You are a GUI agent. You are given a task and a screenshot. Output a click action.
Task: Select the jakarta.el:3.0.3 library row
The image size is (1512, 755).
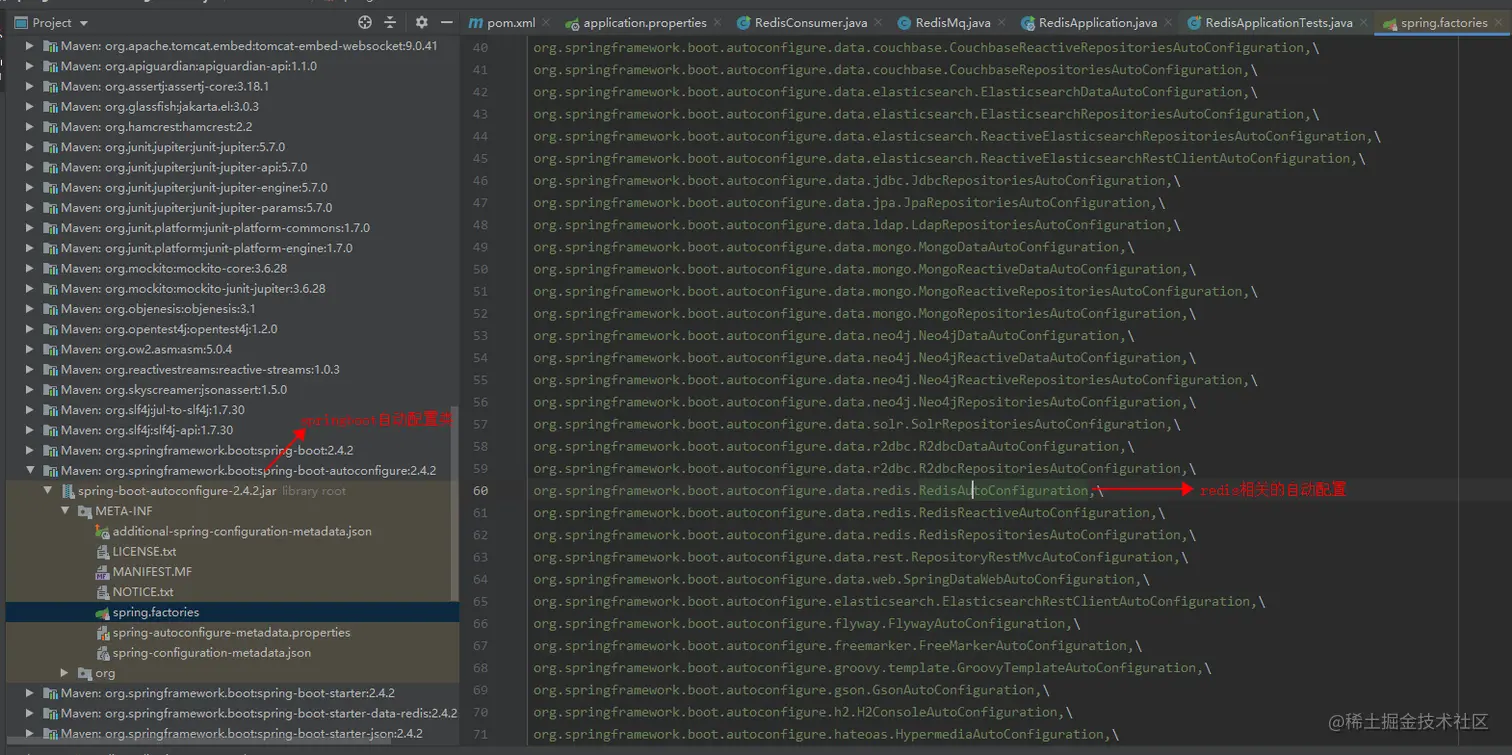232,106
